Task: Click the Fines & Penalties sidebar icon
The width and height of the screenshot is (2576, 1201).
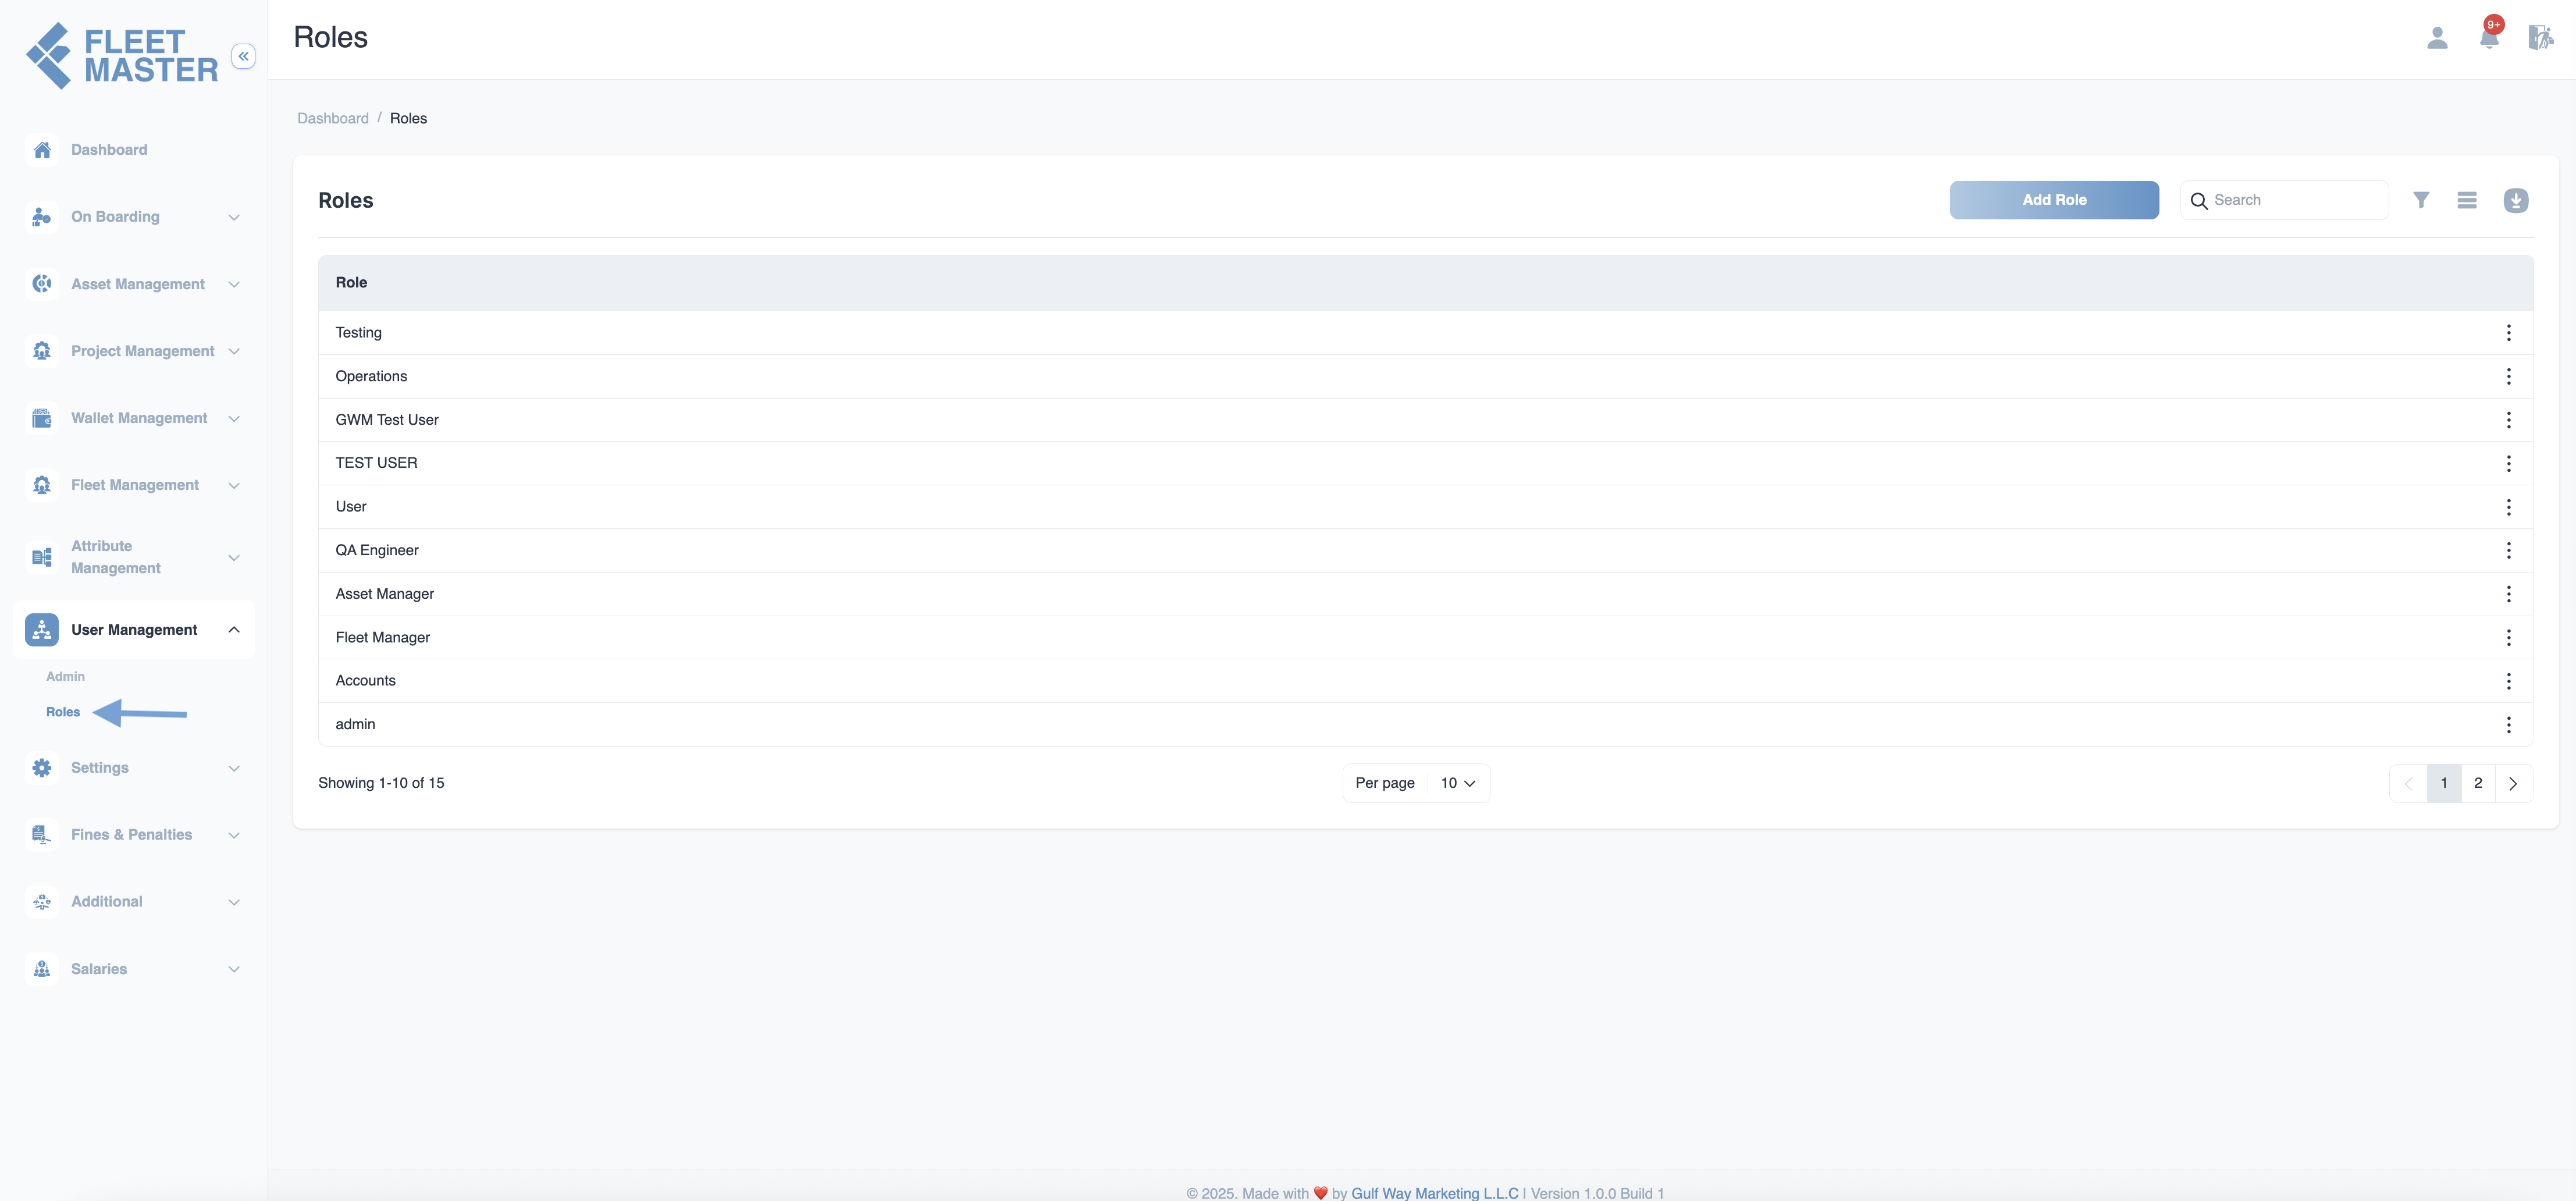Action: (42, 835)
